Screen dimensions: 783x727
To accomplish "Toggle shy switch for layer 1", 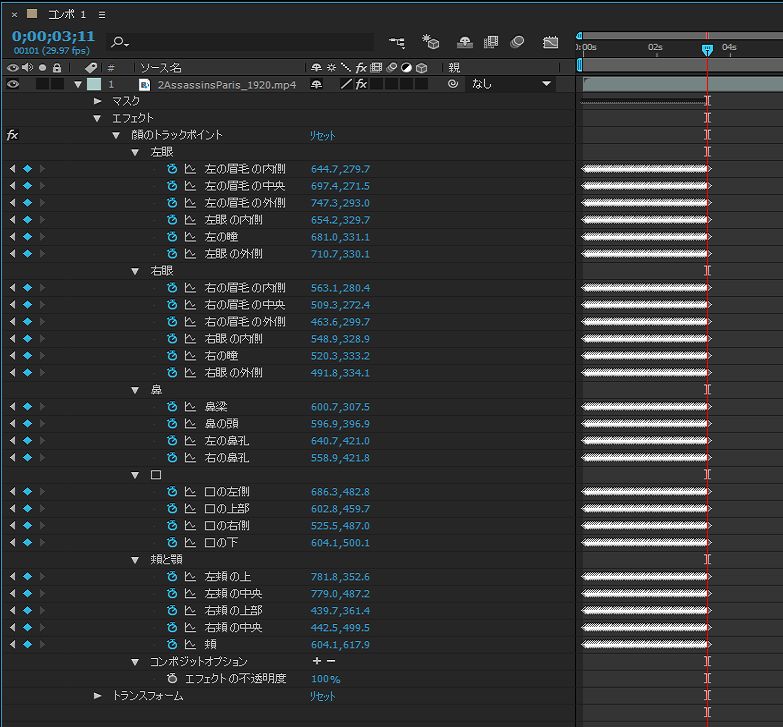I will [x=316, y=84].
